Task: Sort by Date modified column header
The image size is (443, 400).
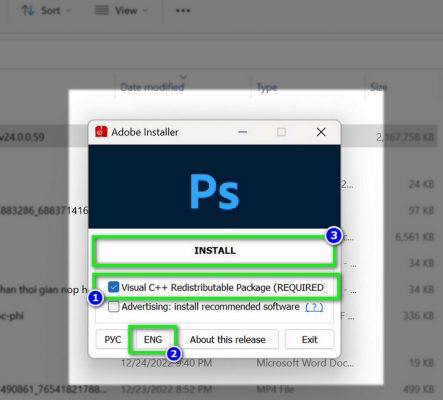Action: pos(152,87)
